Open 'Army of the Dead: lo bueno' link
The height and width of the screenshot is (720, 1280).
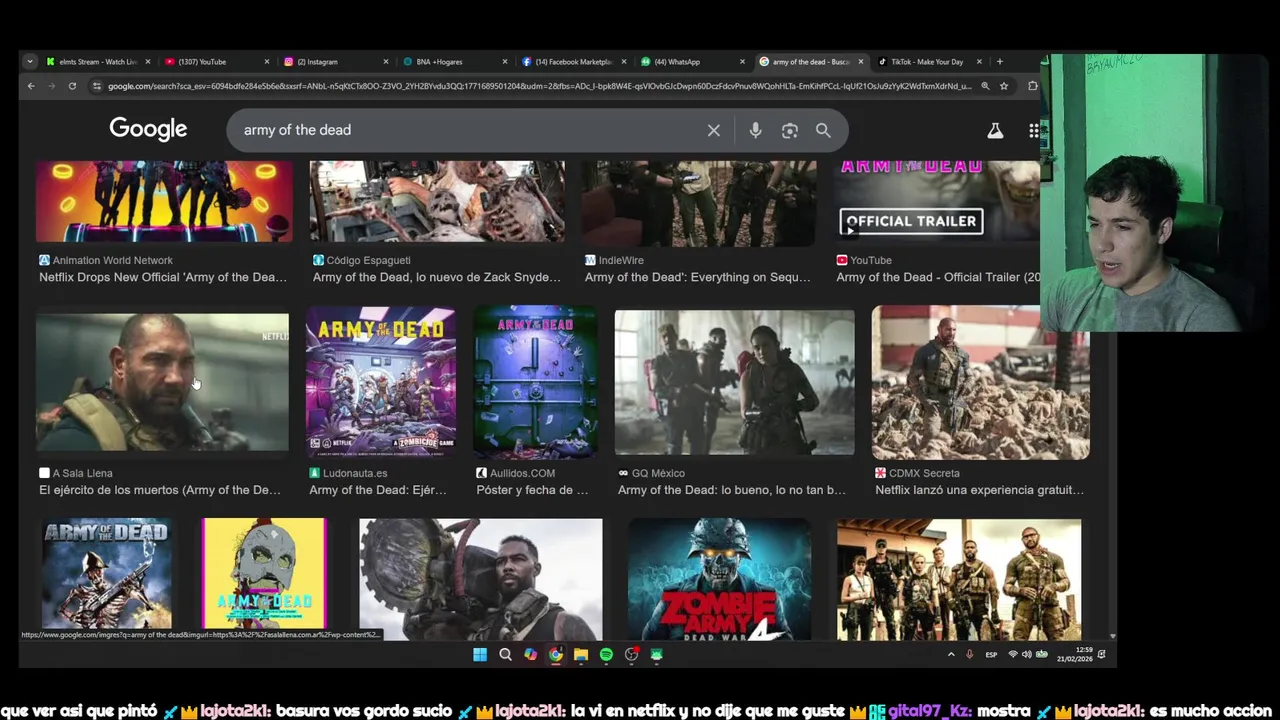pos(732,490)
